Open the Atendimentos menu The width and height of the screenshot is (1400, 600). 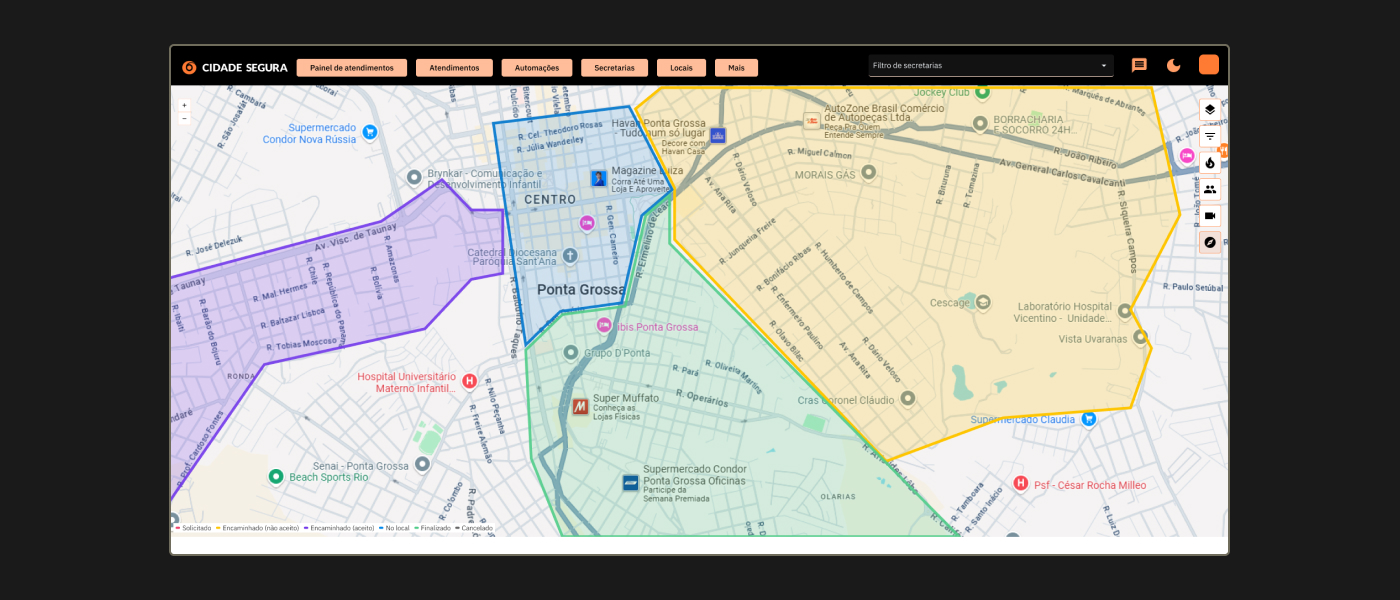(454, 68)
